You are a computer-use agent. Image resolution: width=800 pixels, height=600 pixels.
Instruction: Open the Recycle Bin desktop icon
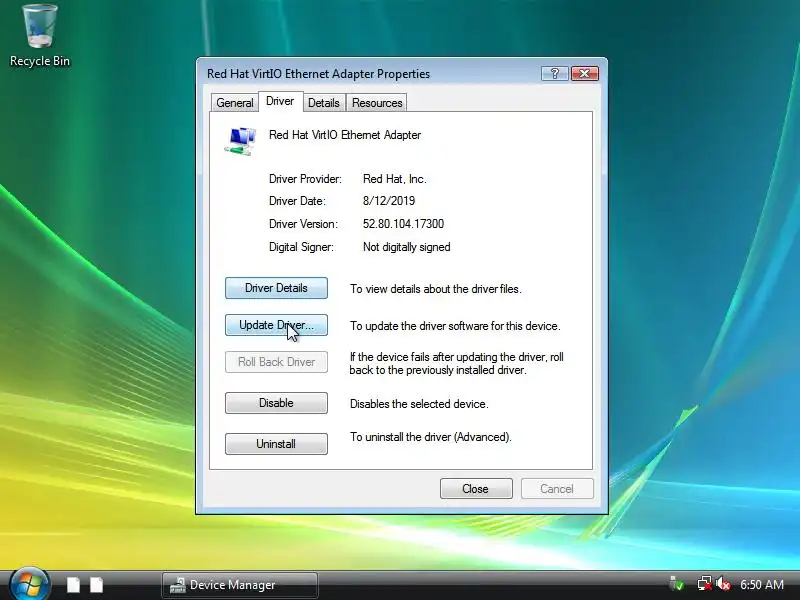pyautogui.click(x=40, y=36)
